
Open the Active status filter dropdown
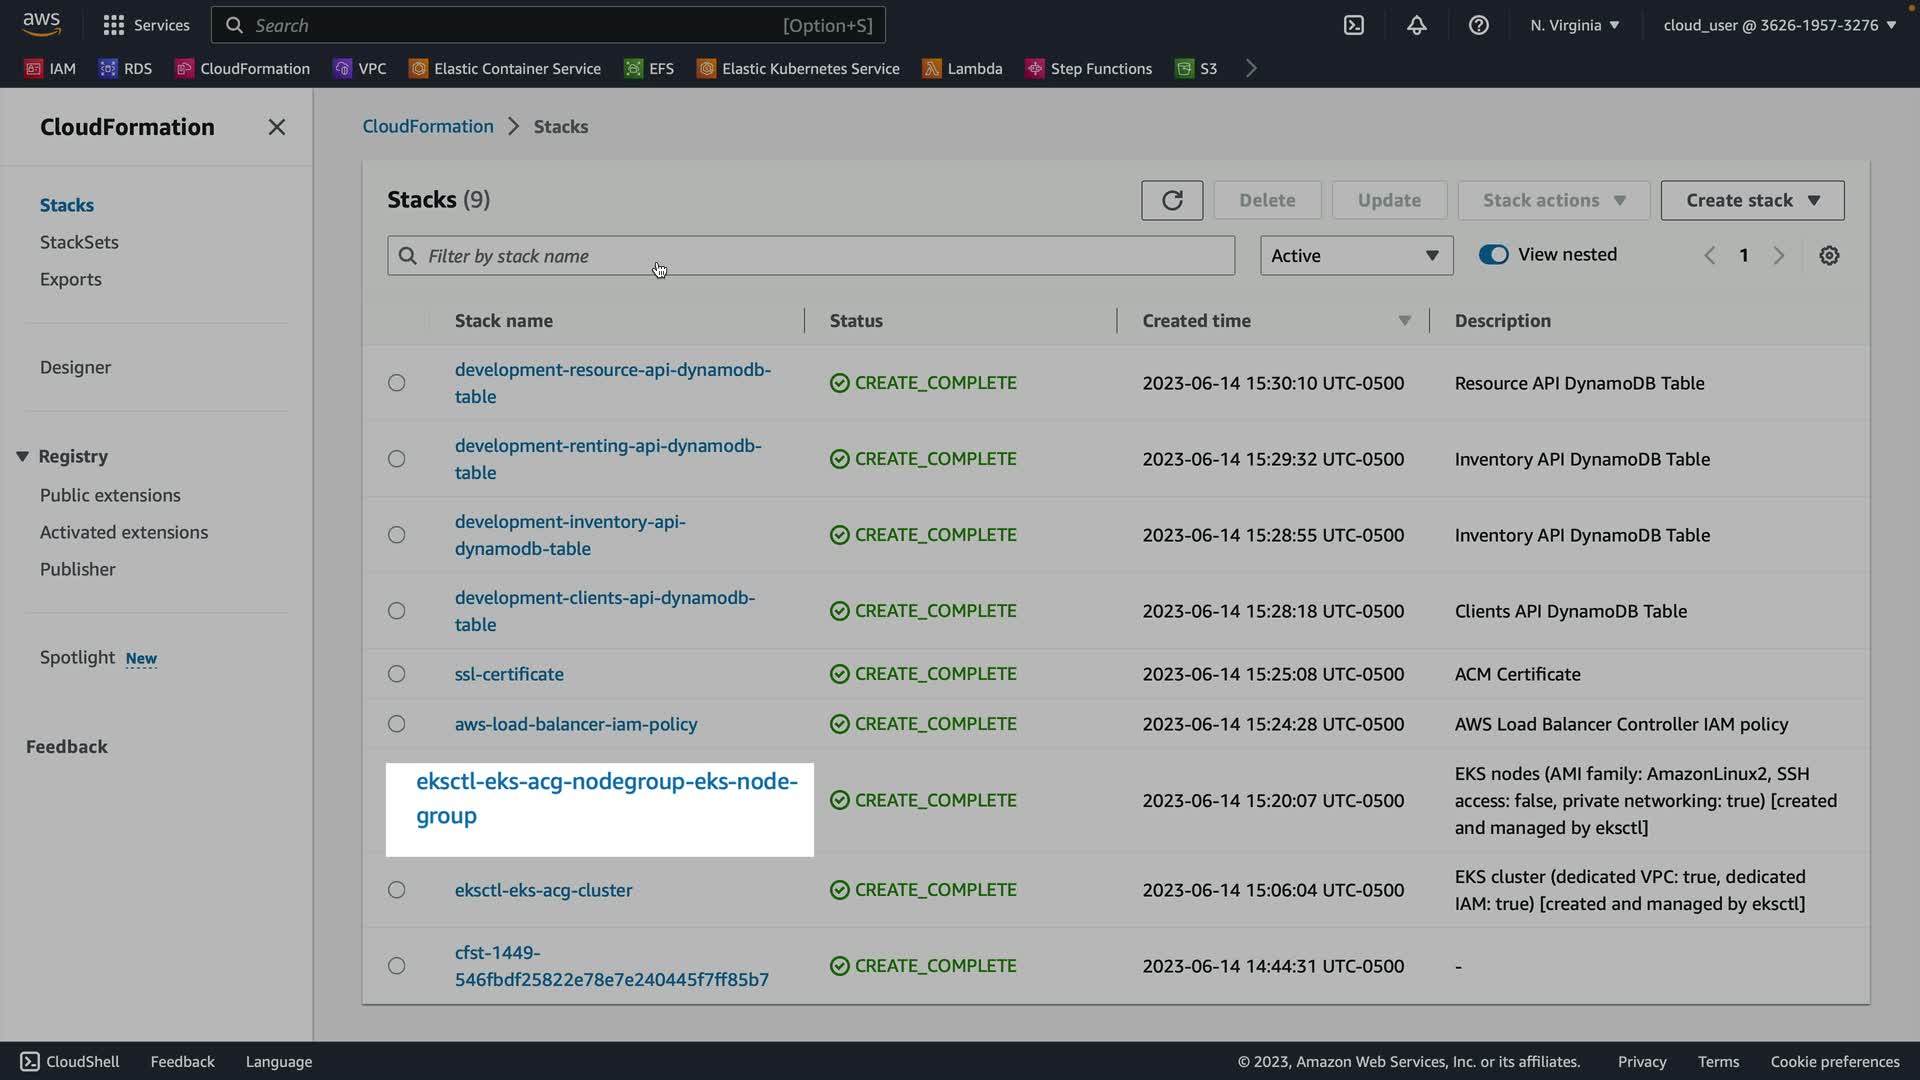point(1355,256)
